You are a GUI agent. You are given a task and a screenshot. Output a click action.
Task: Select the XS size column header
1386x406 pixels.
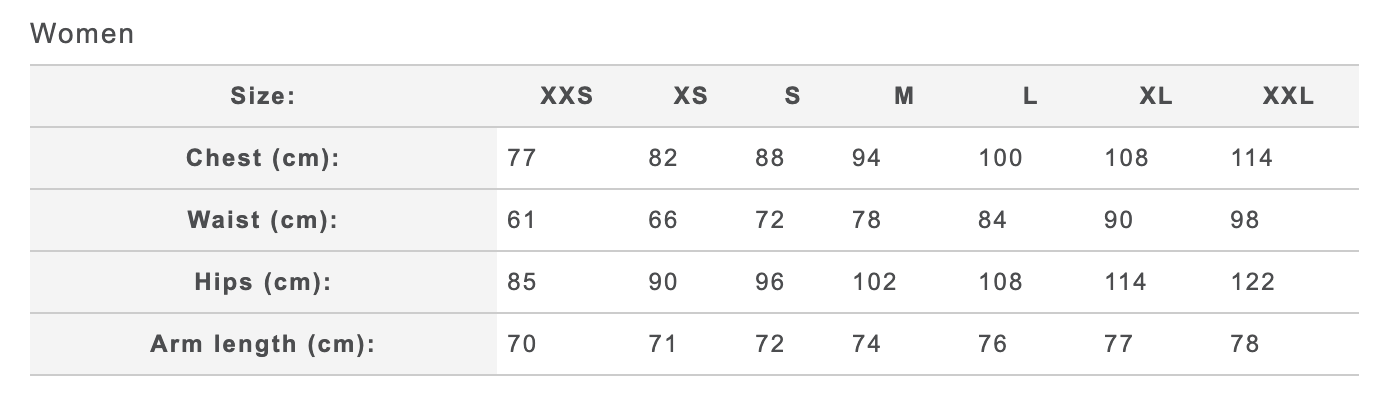pos(690,97)
